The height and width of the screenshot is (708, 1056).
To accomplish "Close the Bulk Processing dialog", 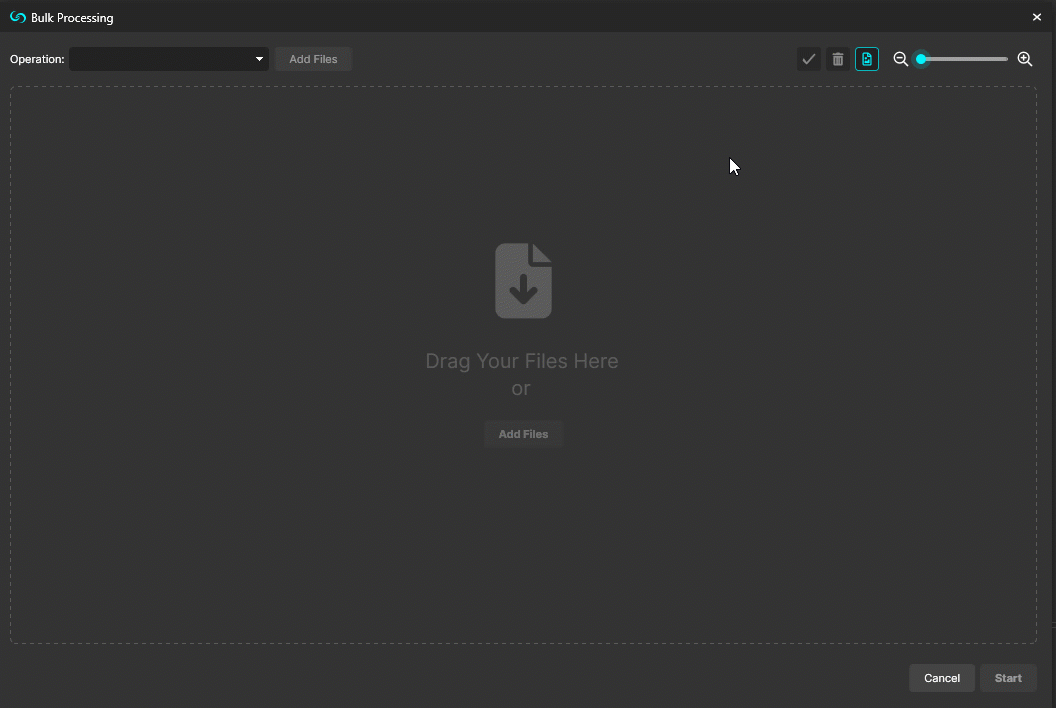I will pyautogui.click(x=1036, y=18).
